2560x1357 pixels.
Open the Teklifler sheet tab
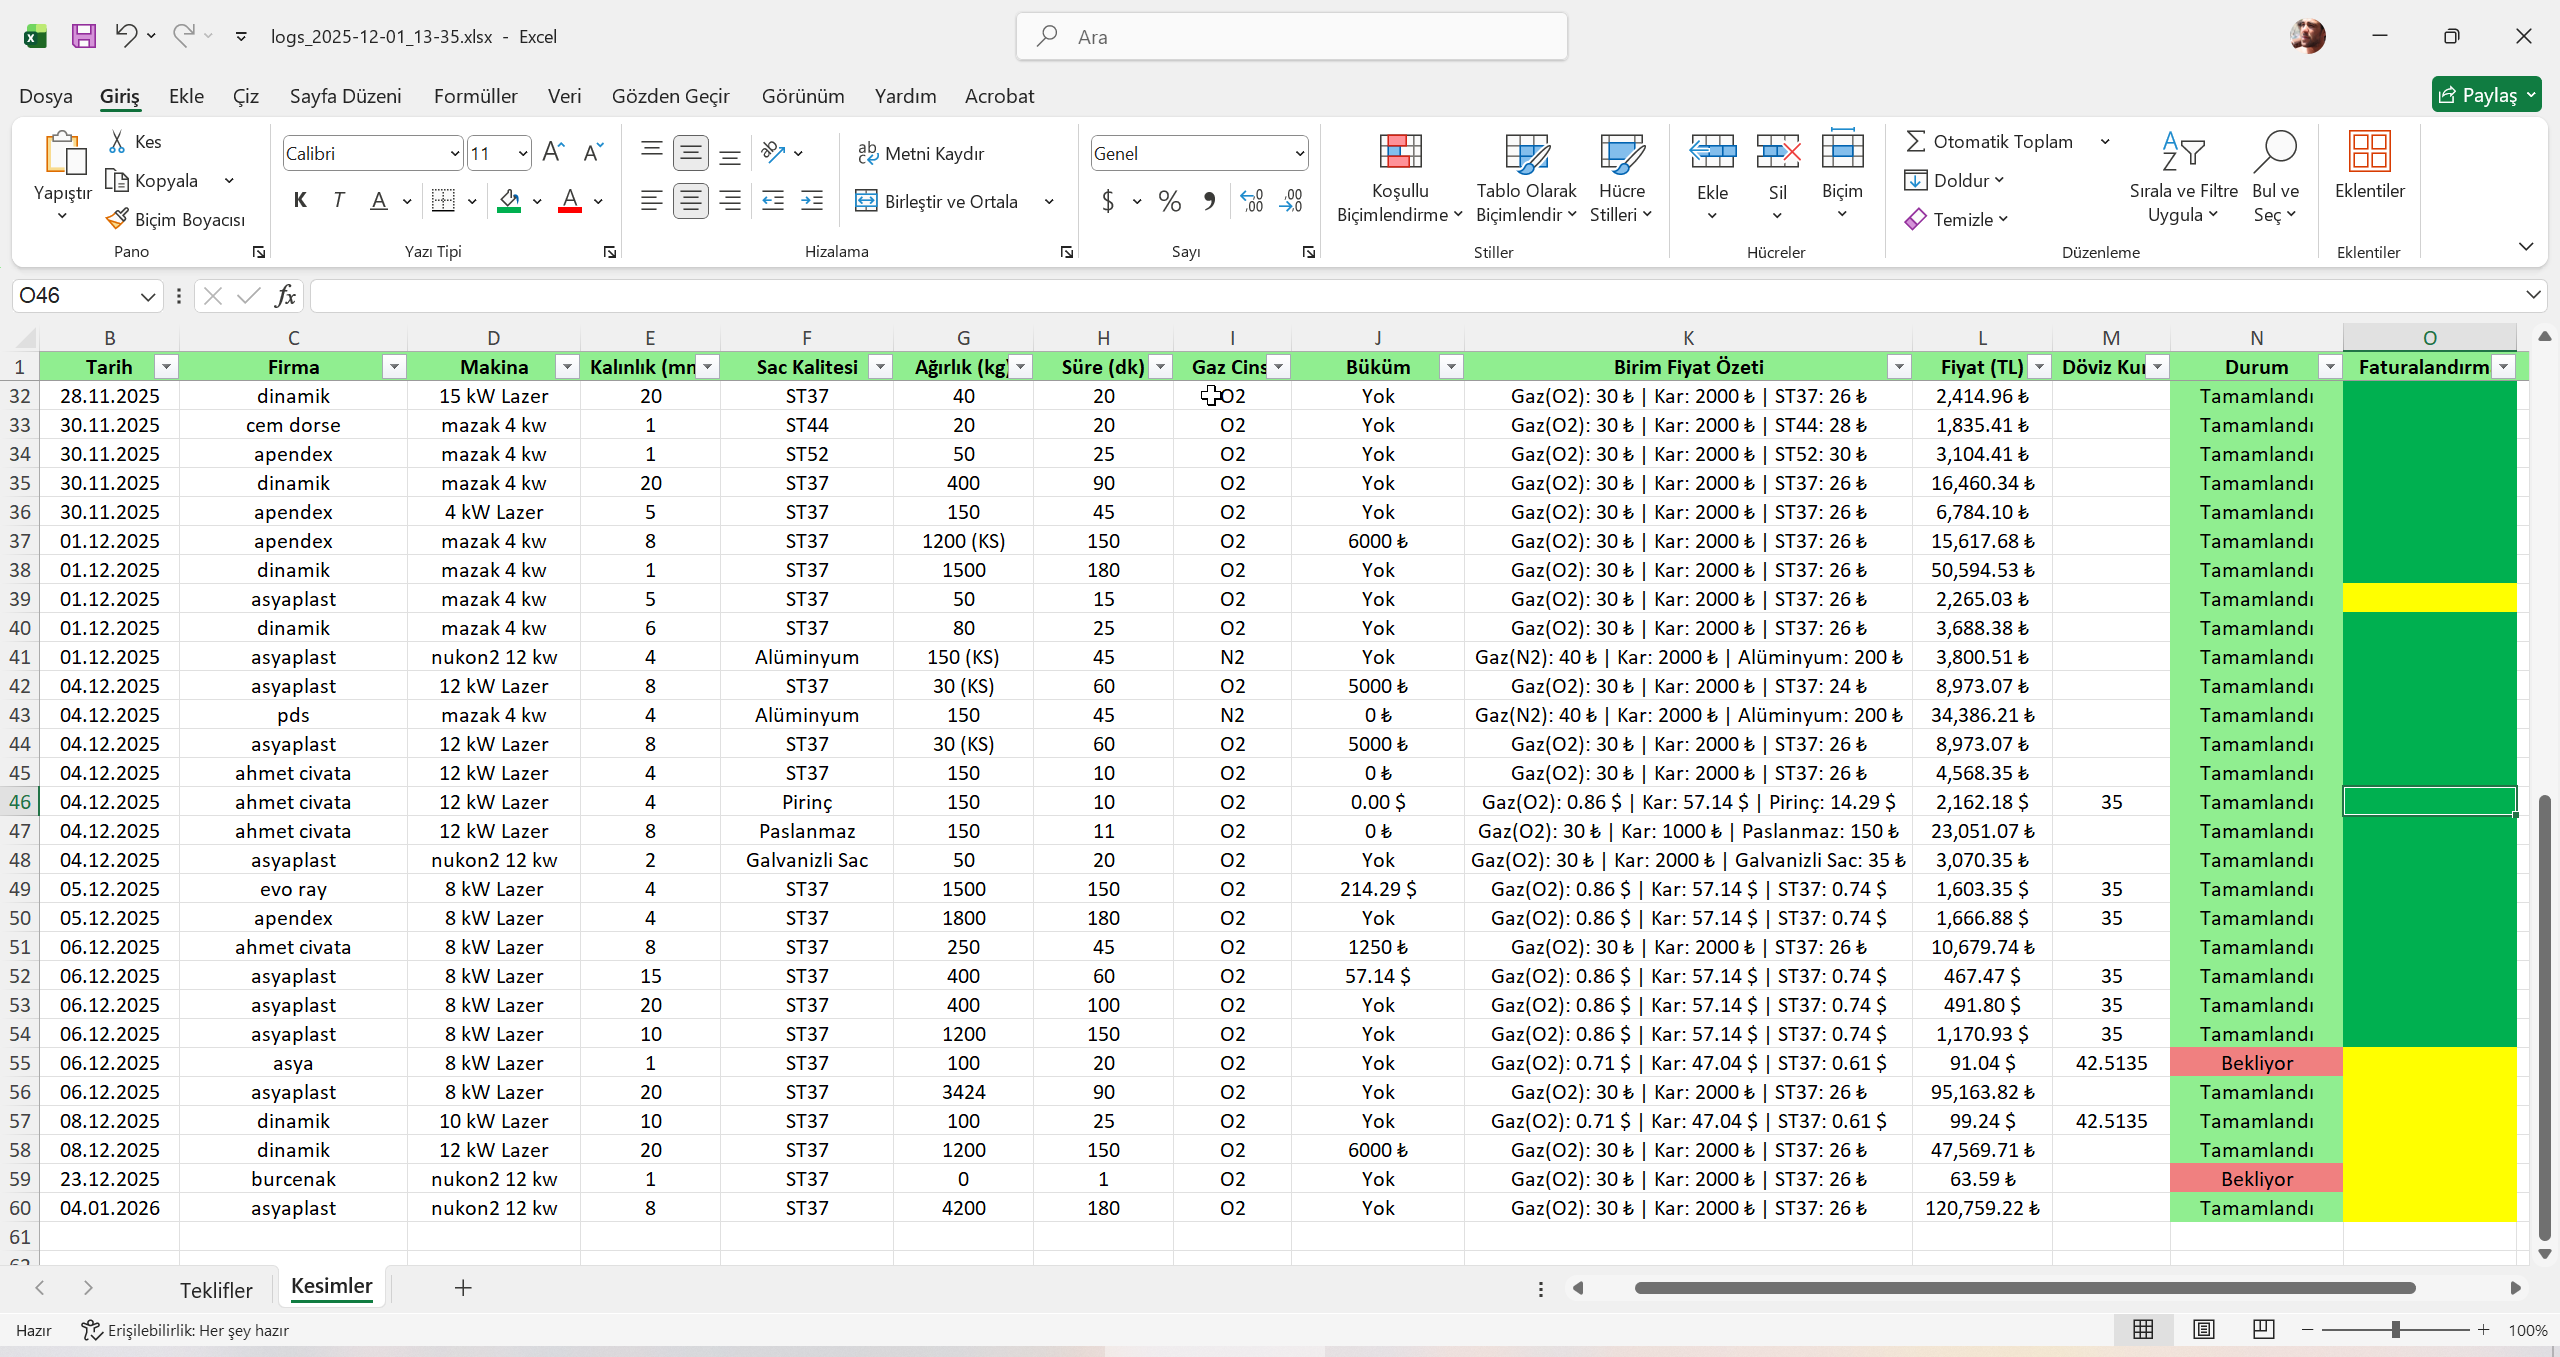click(x=216, y=1290)
